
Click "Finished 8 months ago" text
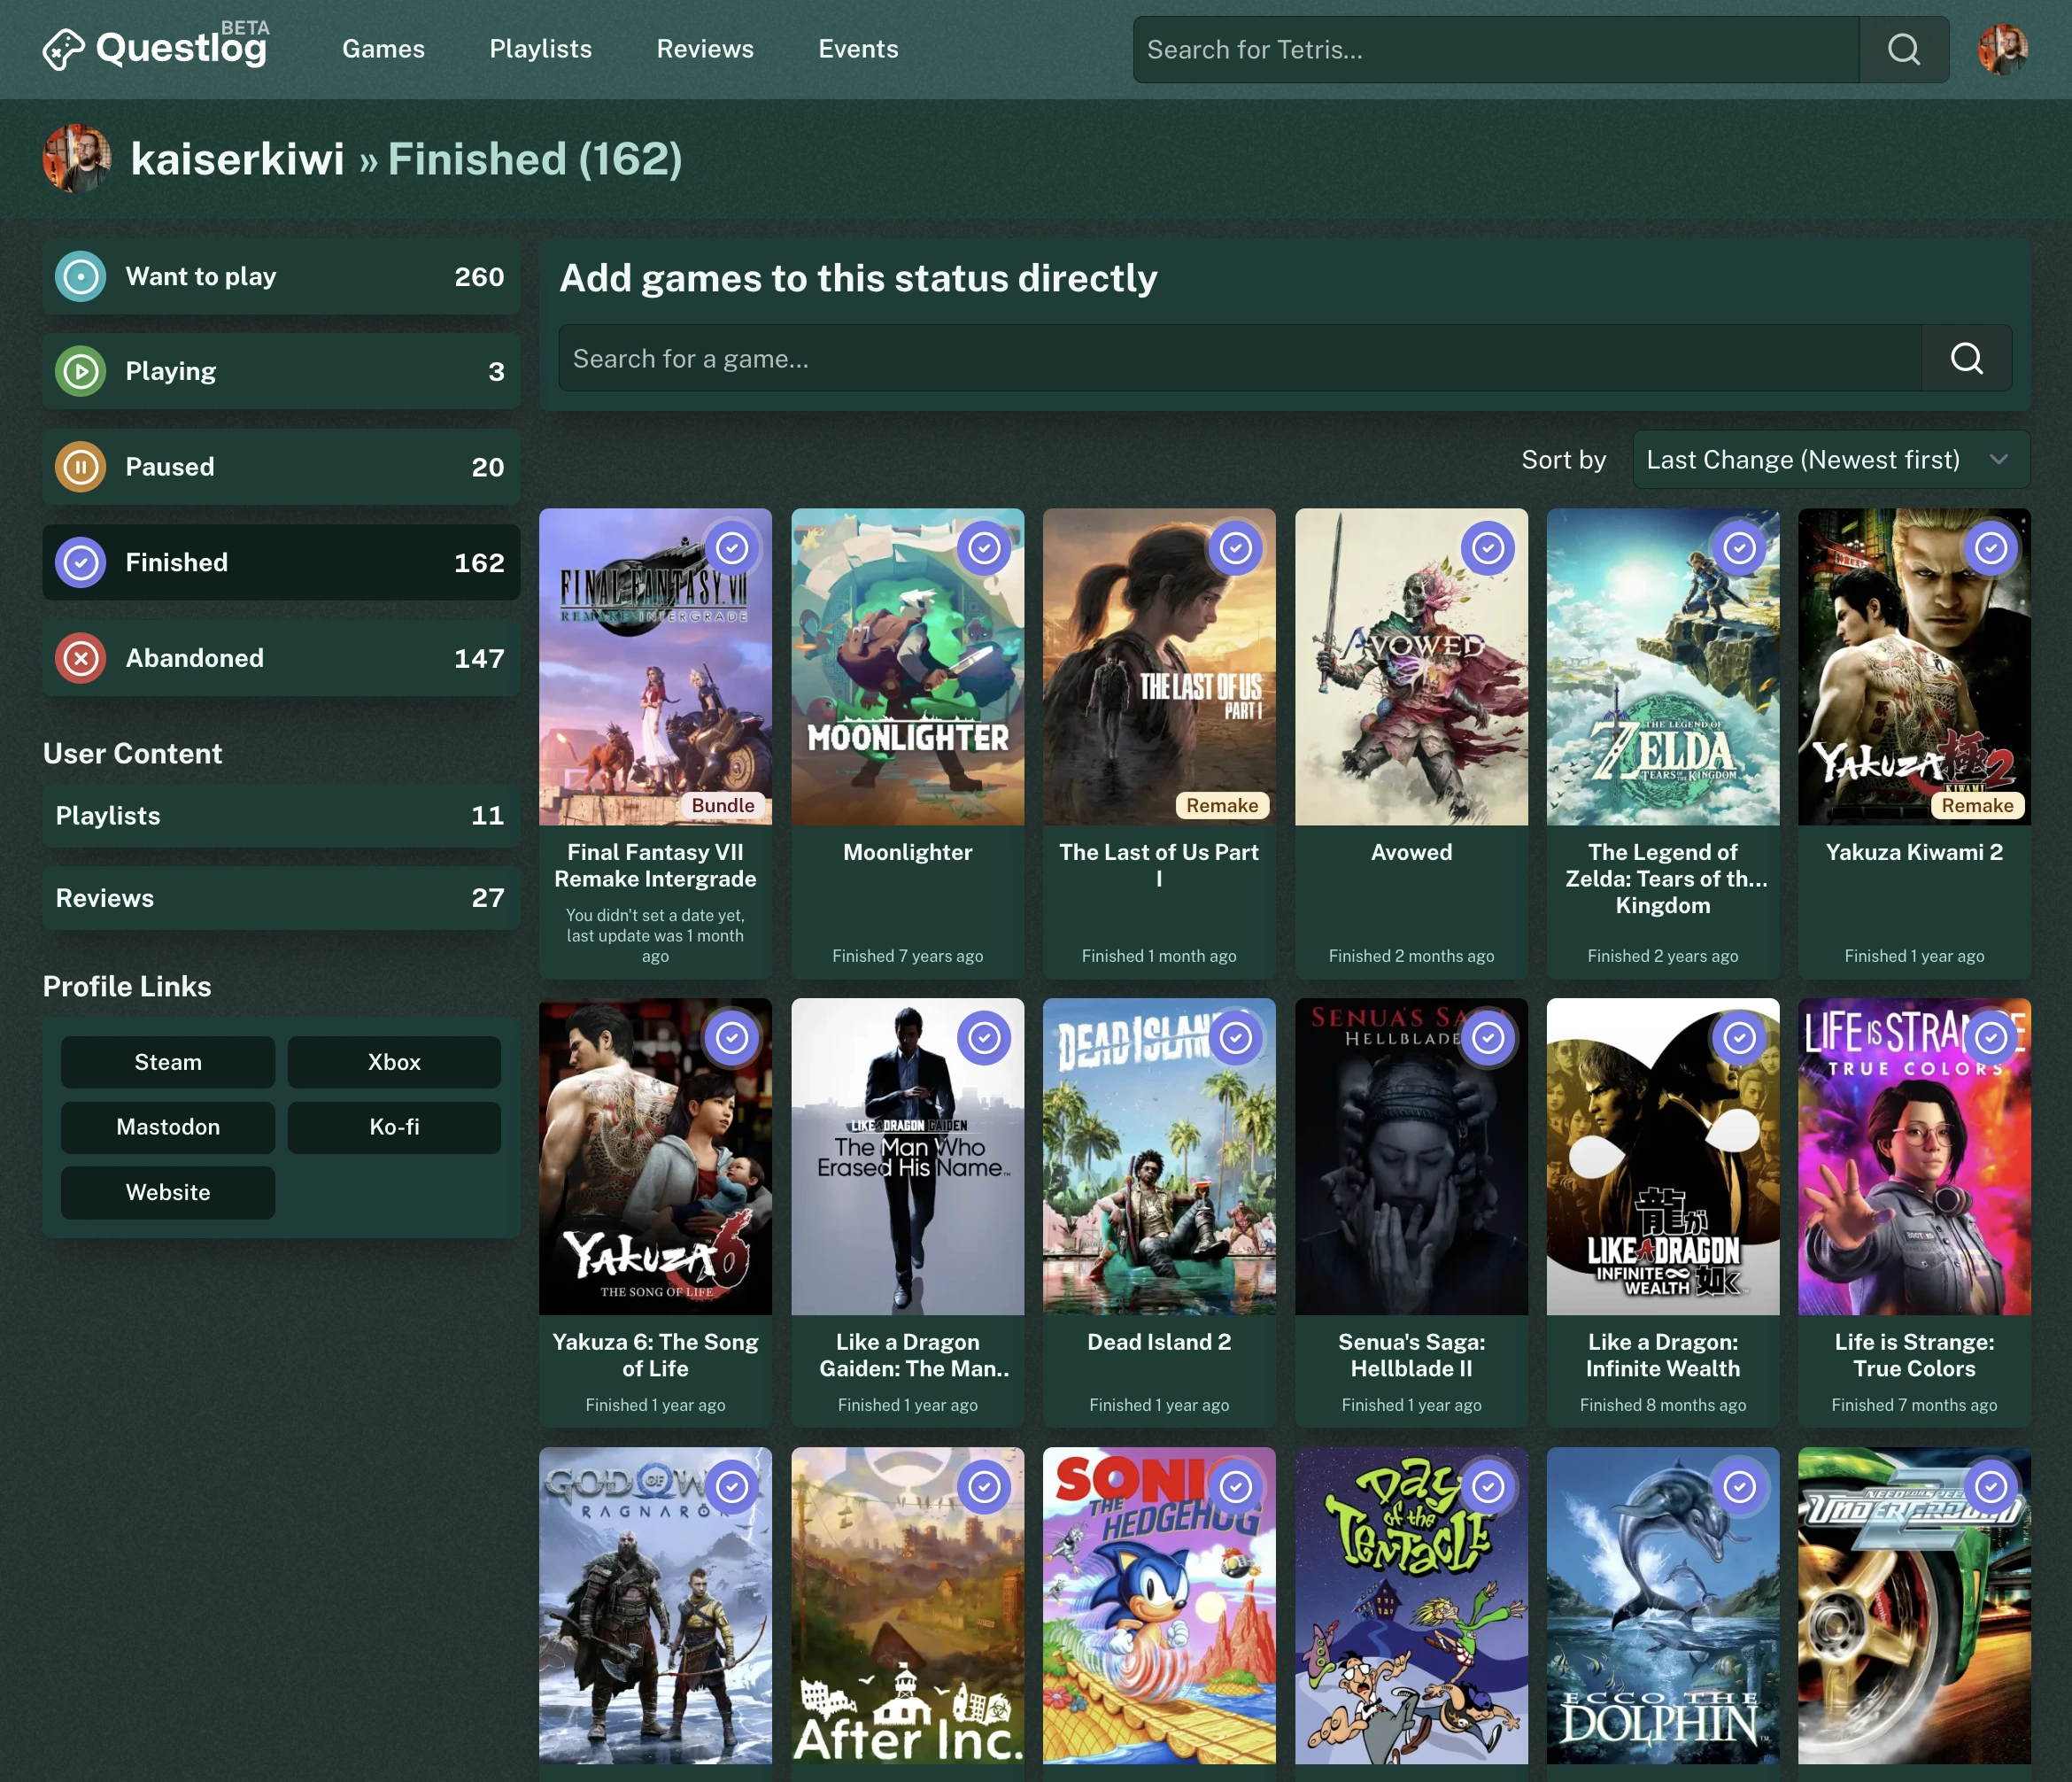click(x=1662, y=1405)
